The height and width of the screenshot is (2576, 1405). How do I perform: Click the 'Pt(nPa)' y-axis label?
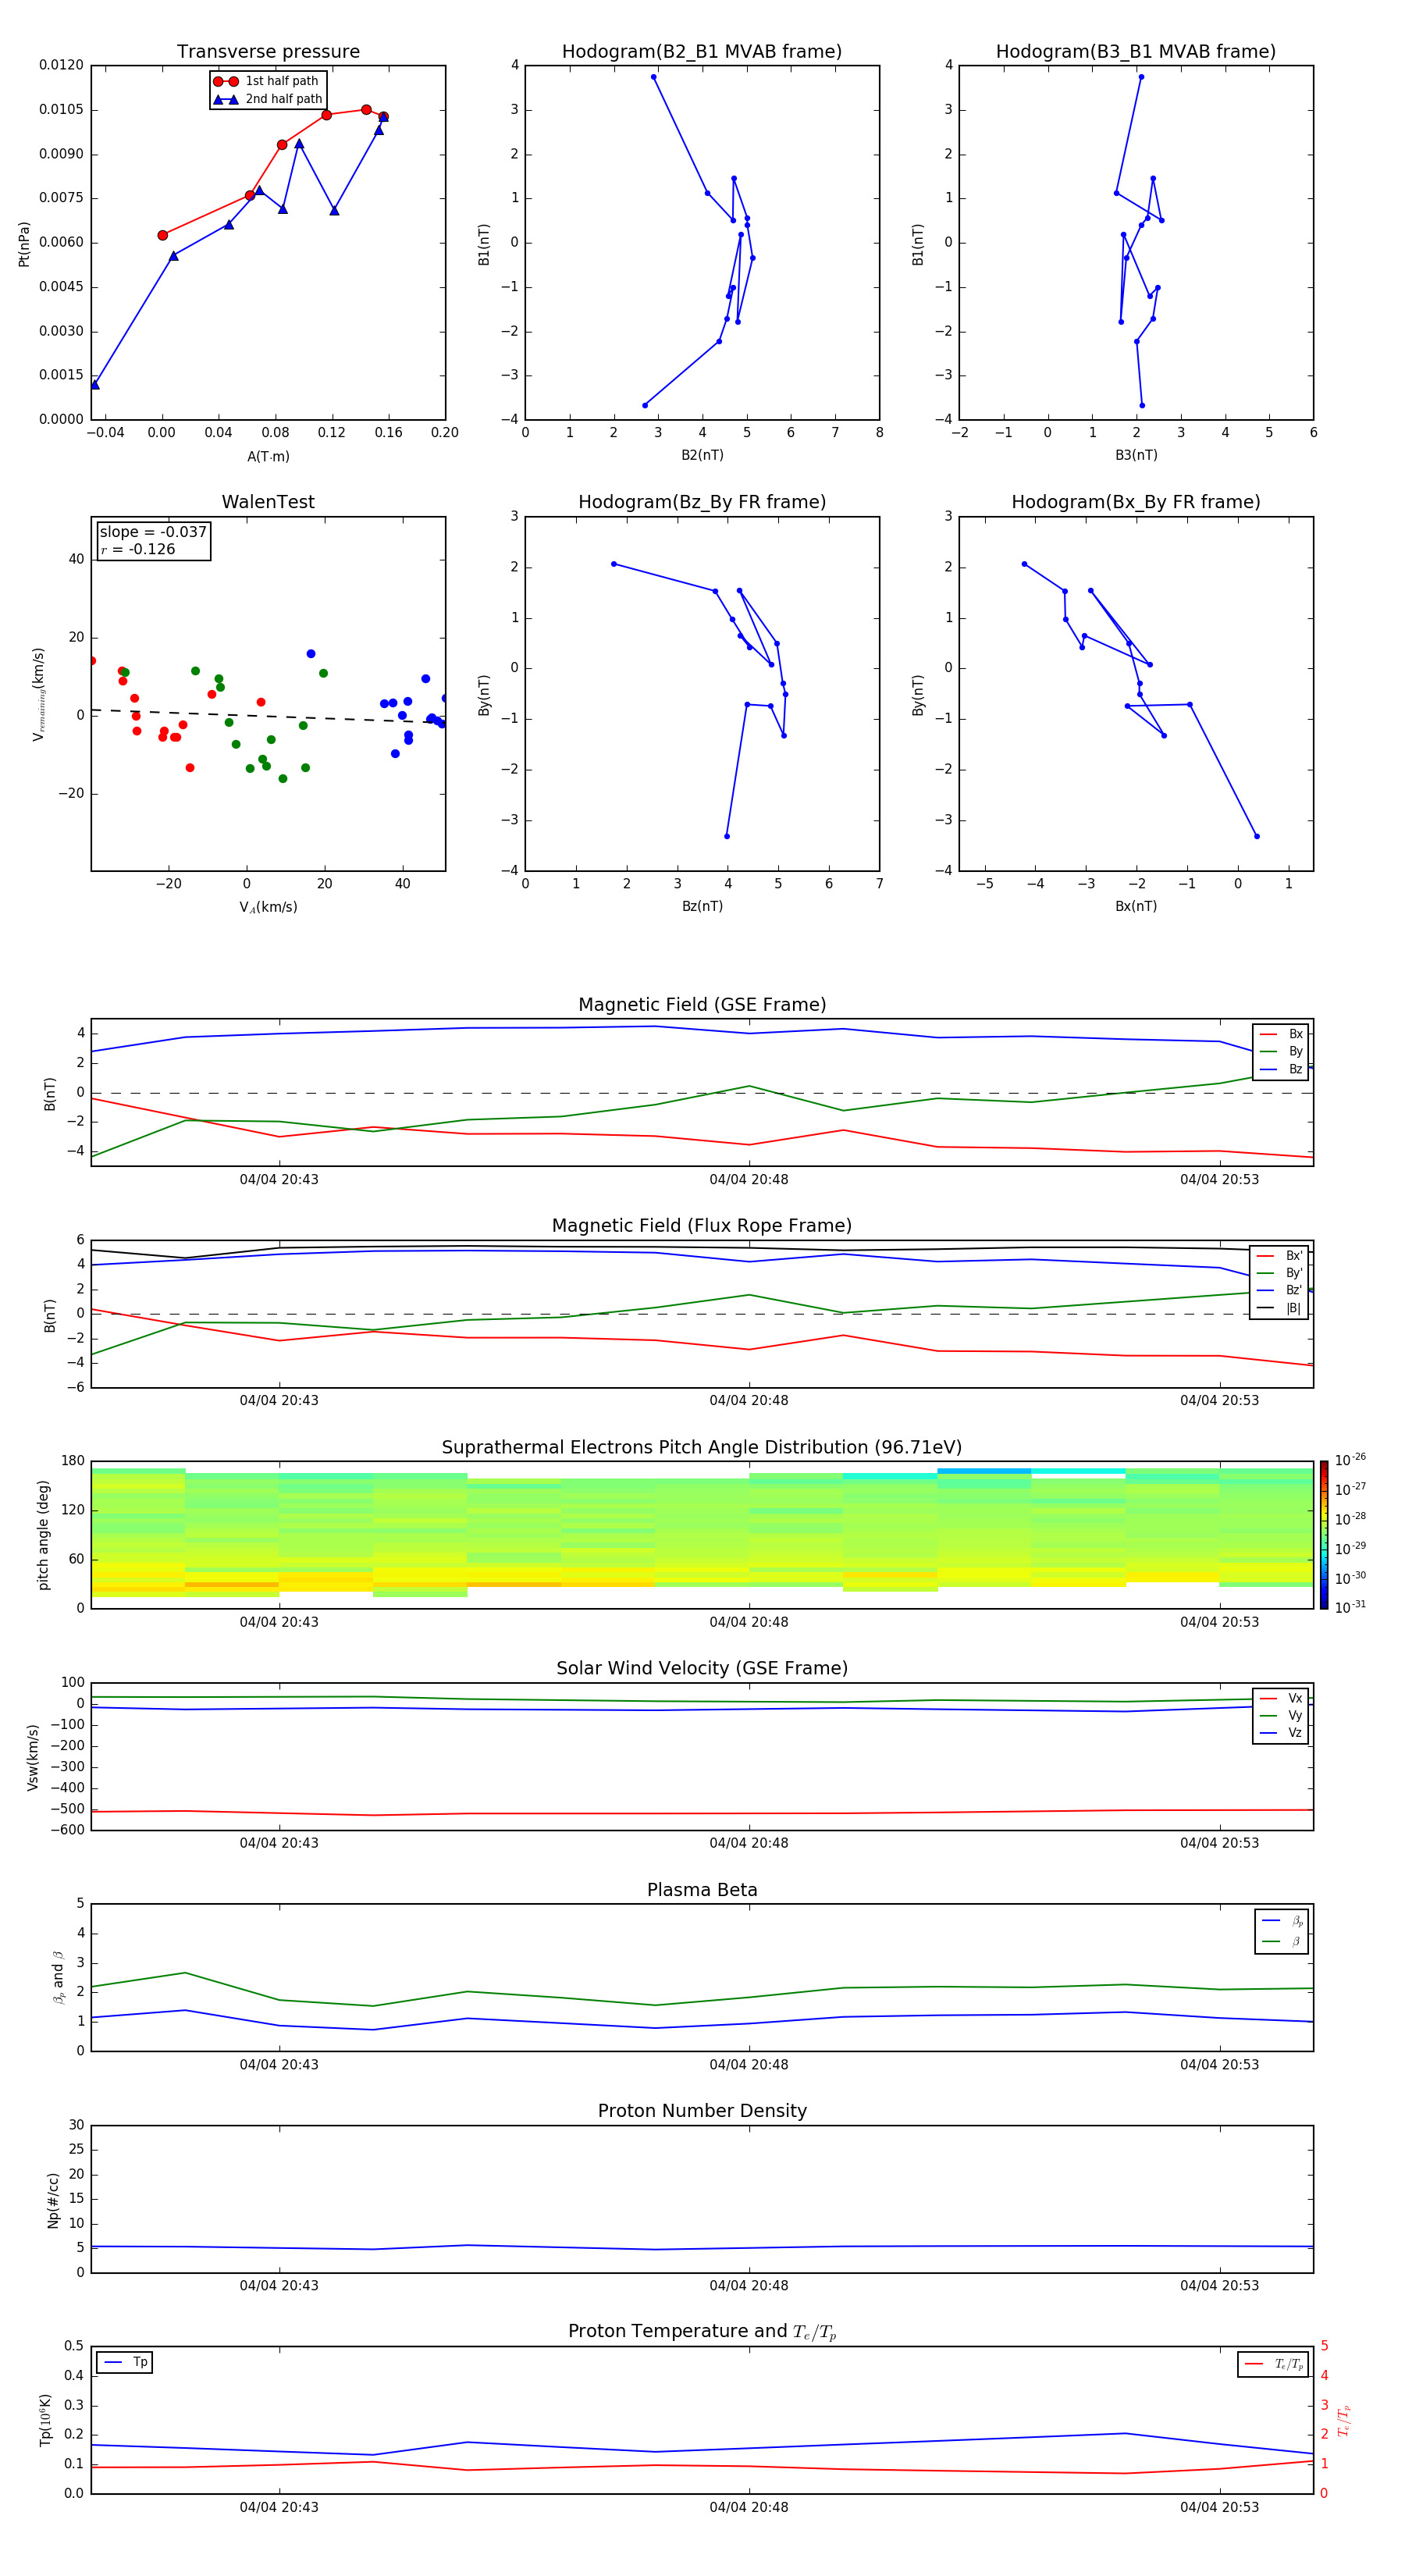[24, 243]
